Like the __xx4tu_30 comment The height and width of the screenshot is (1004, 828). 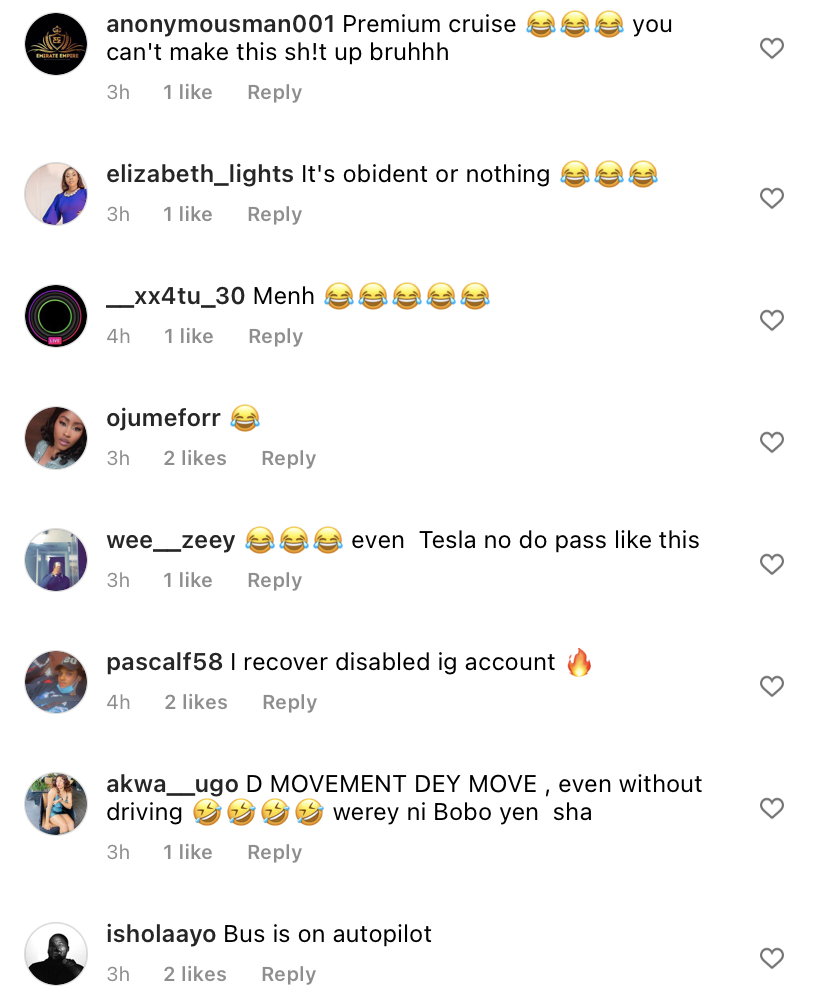772,320
